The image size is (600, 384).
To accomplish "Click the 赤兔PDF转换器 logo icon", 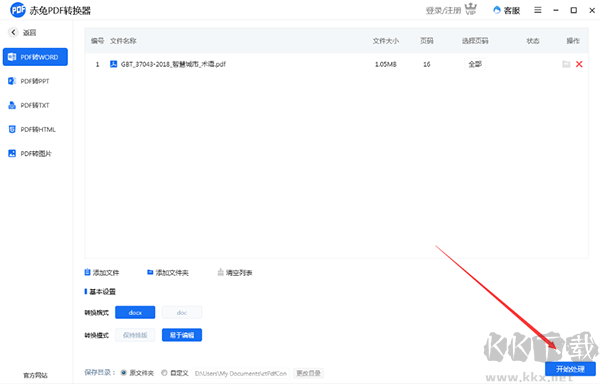I will tap(18, 10).
